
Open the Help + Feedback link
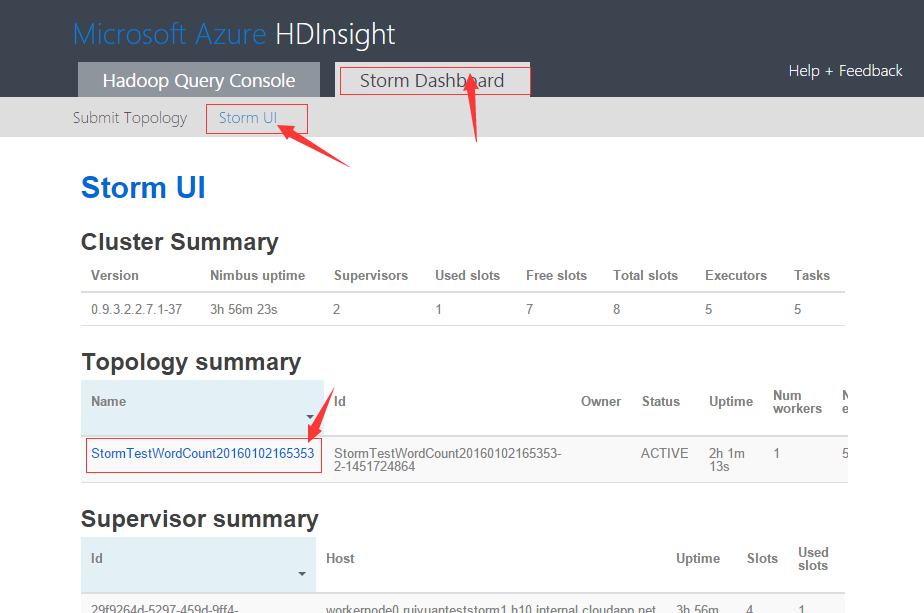point(845,71)
